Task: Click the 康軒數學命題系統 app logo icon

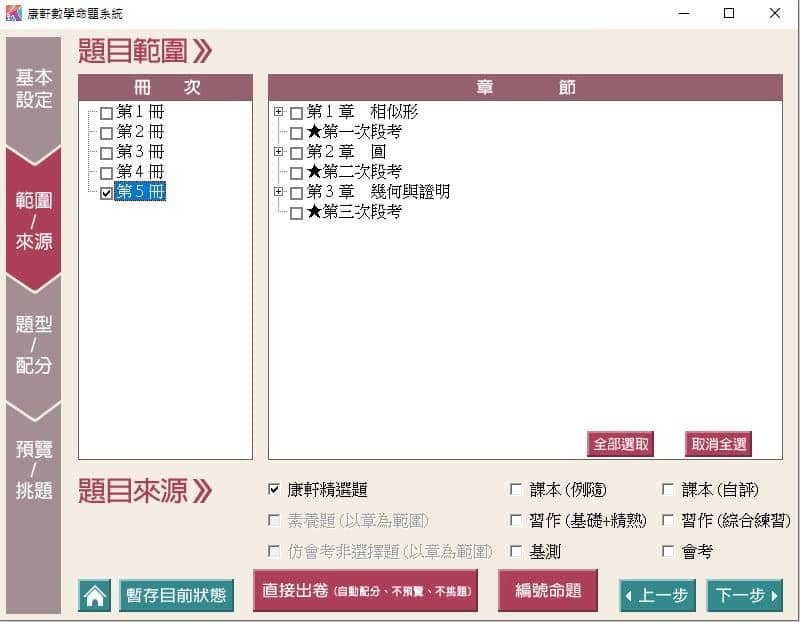Action: pyautogui.click(x=14, y=13)
